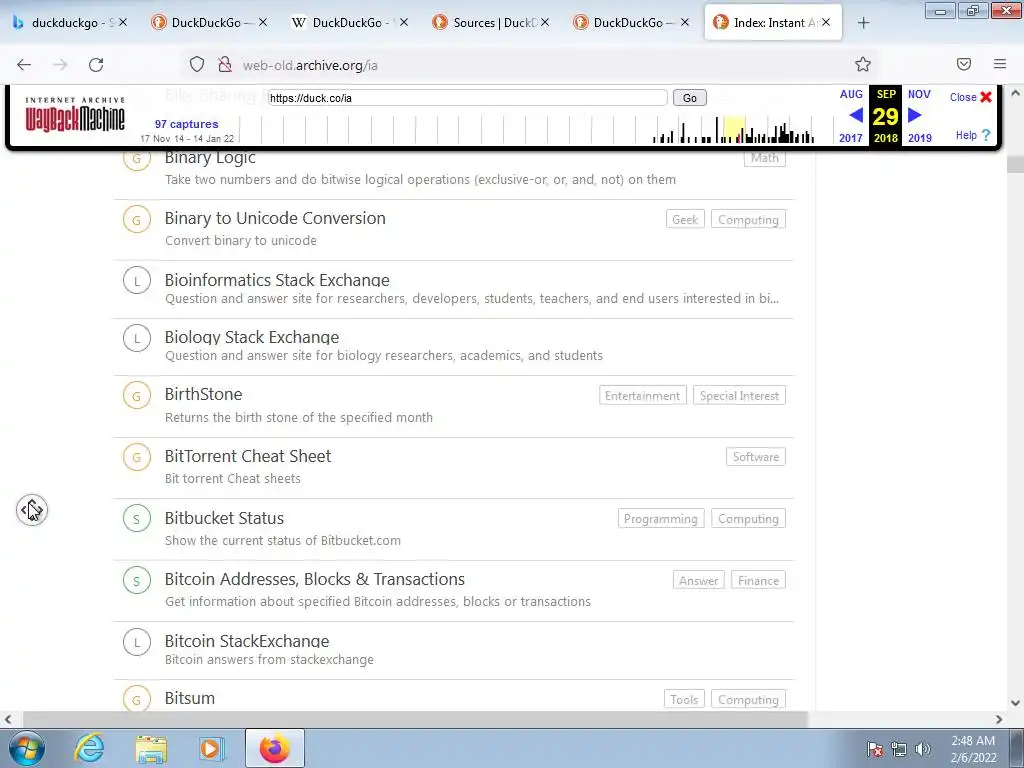
Task: Open Bioinformatics Stack Exchange entry
Action: 277,280
